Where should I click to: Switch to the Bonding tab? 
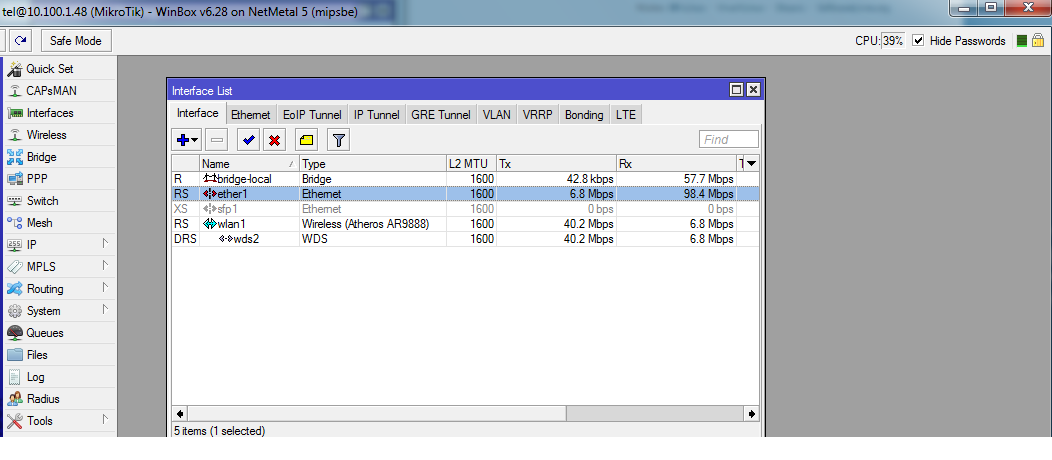pyautogui.click(x=584, y=115)
